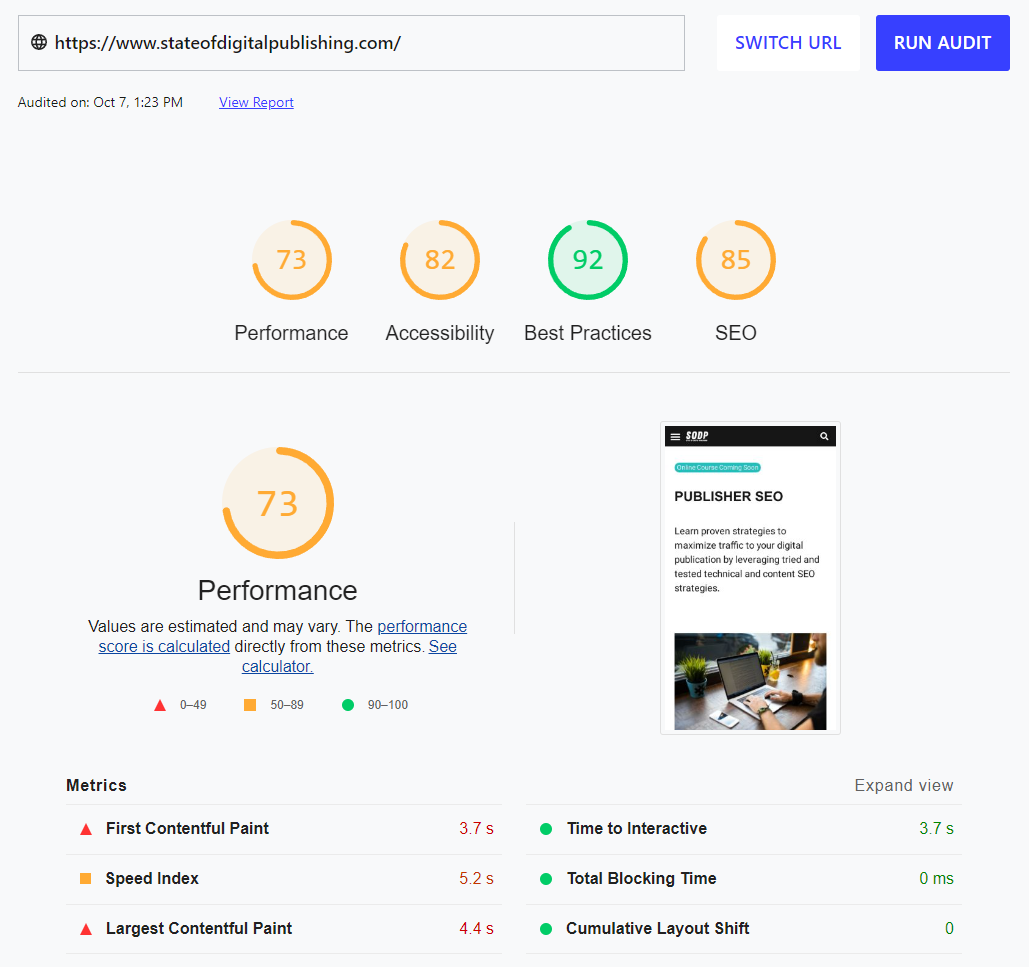Click the SWITCH URL button
Screen dimensions: 1029x967
(x=788, y=43)
